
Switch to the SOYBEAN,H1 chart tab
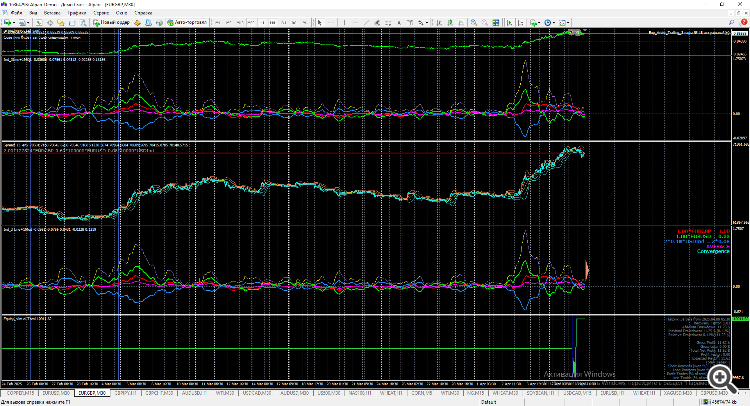pyautogui.click(x=540, y=393)
